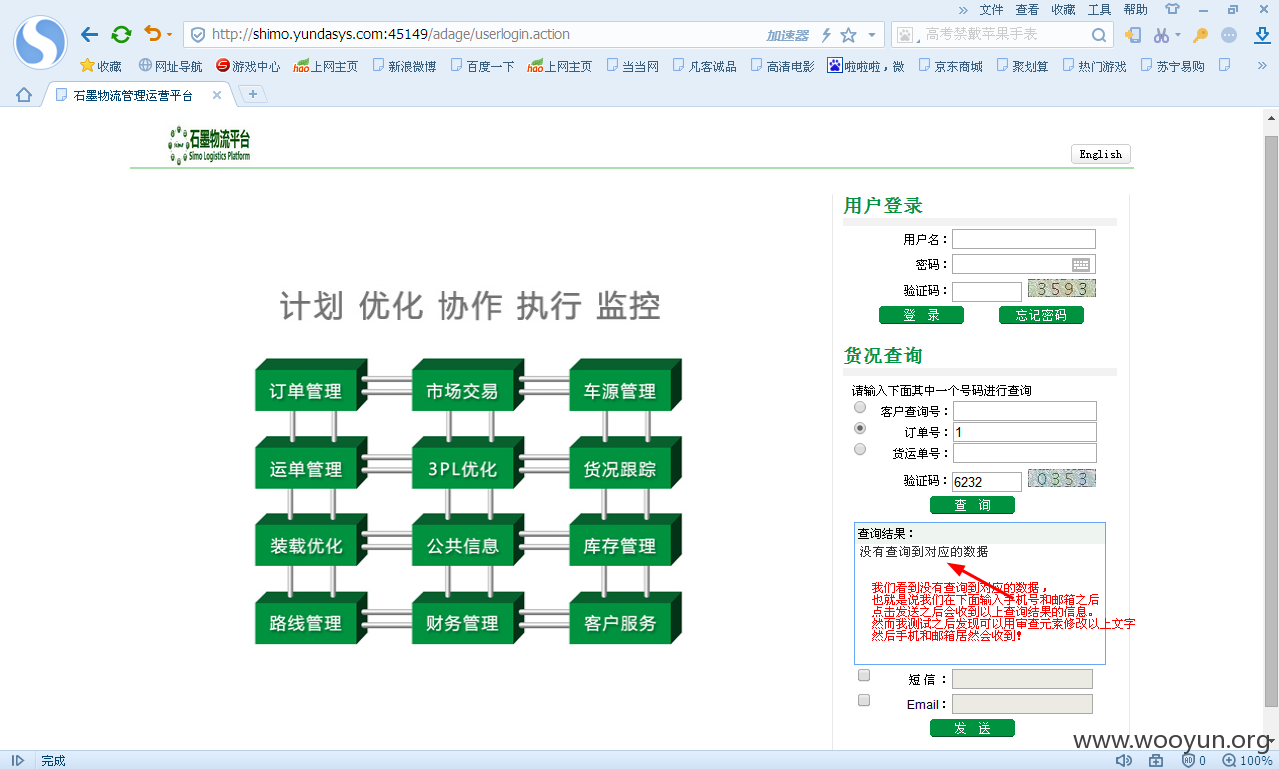
Task: Open the 工具 menu
Action: [x=1099, y=10]
